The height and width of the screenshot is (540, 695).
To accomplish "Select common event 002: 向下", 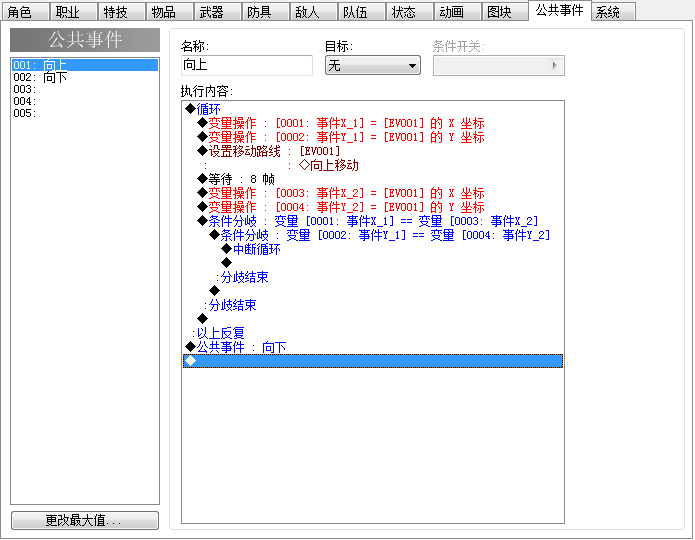I will (x=85, y=77).
